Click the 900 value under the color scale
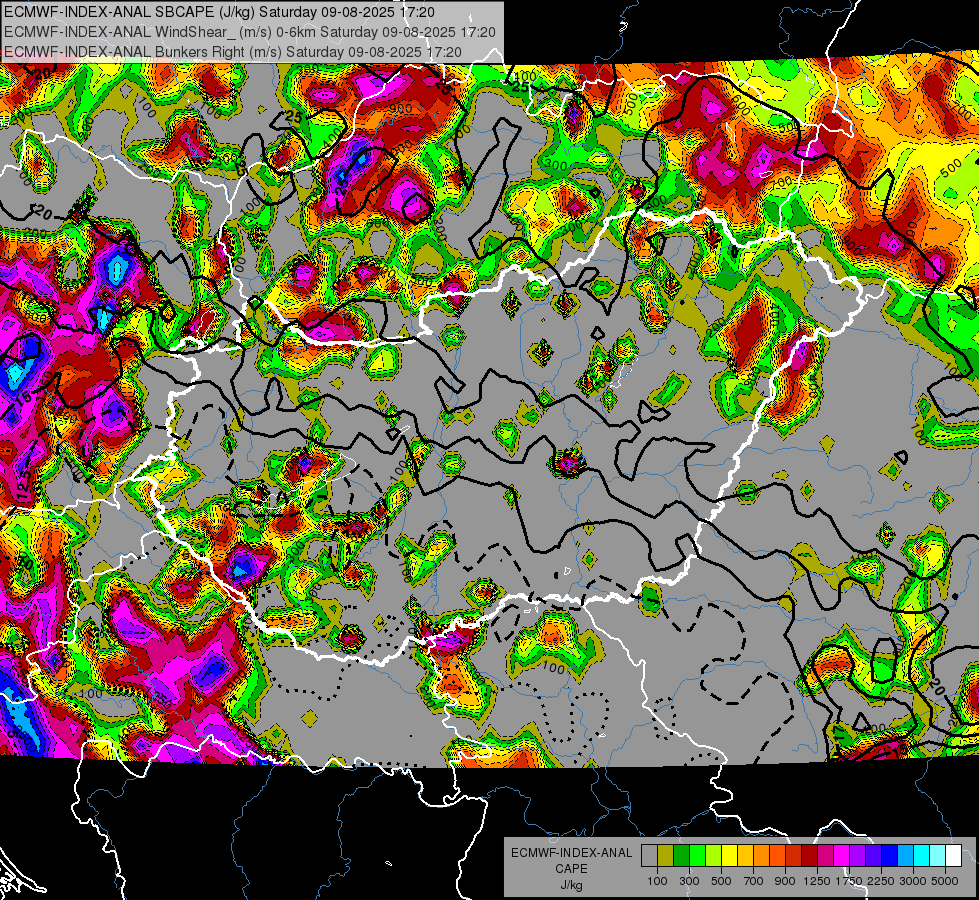This screenshot has width=979, height=900. point(785,881)
